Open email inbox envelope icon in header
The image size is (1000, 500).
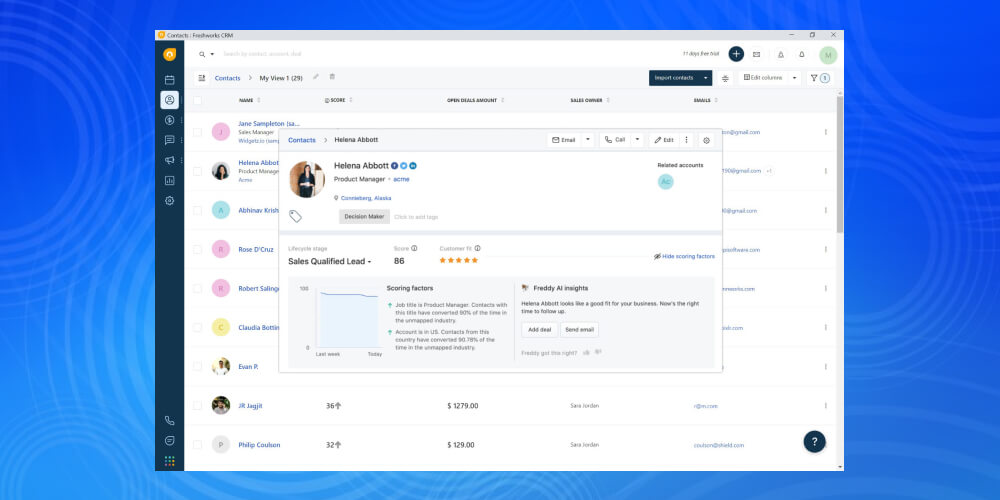point(756,55)
